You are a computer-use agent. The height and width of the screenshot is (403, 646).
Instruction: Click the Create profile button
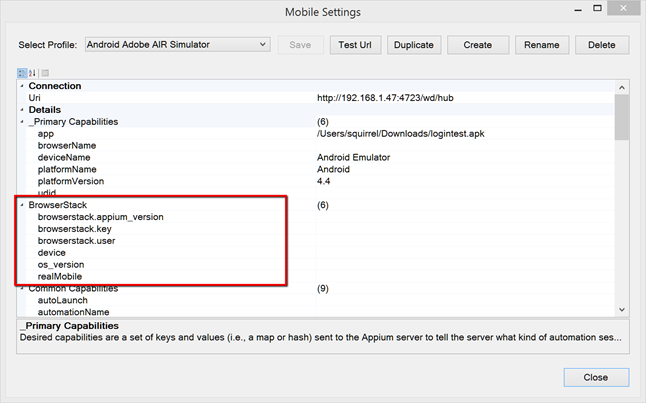click(477, 45)
